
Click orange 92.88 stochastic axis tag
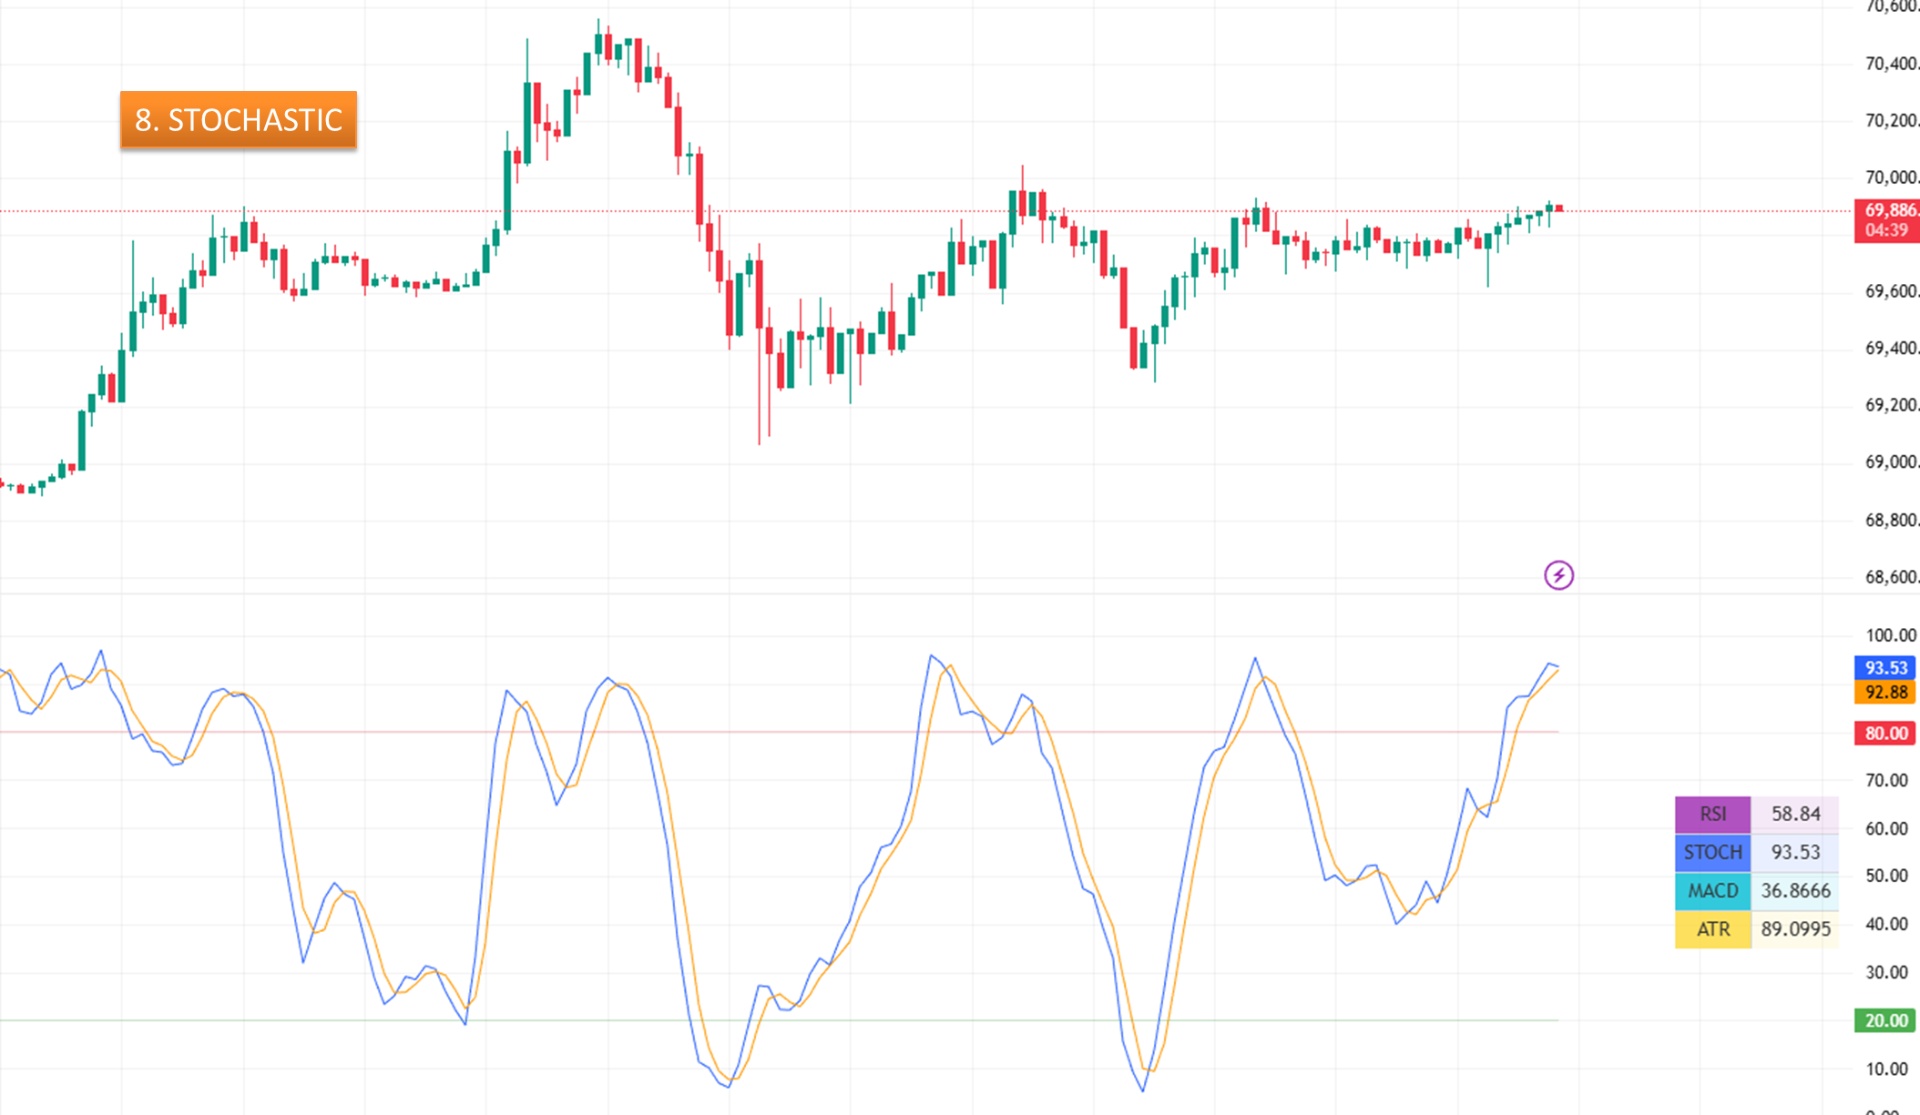[1885, 692]
